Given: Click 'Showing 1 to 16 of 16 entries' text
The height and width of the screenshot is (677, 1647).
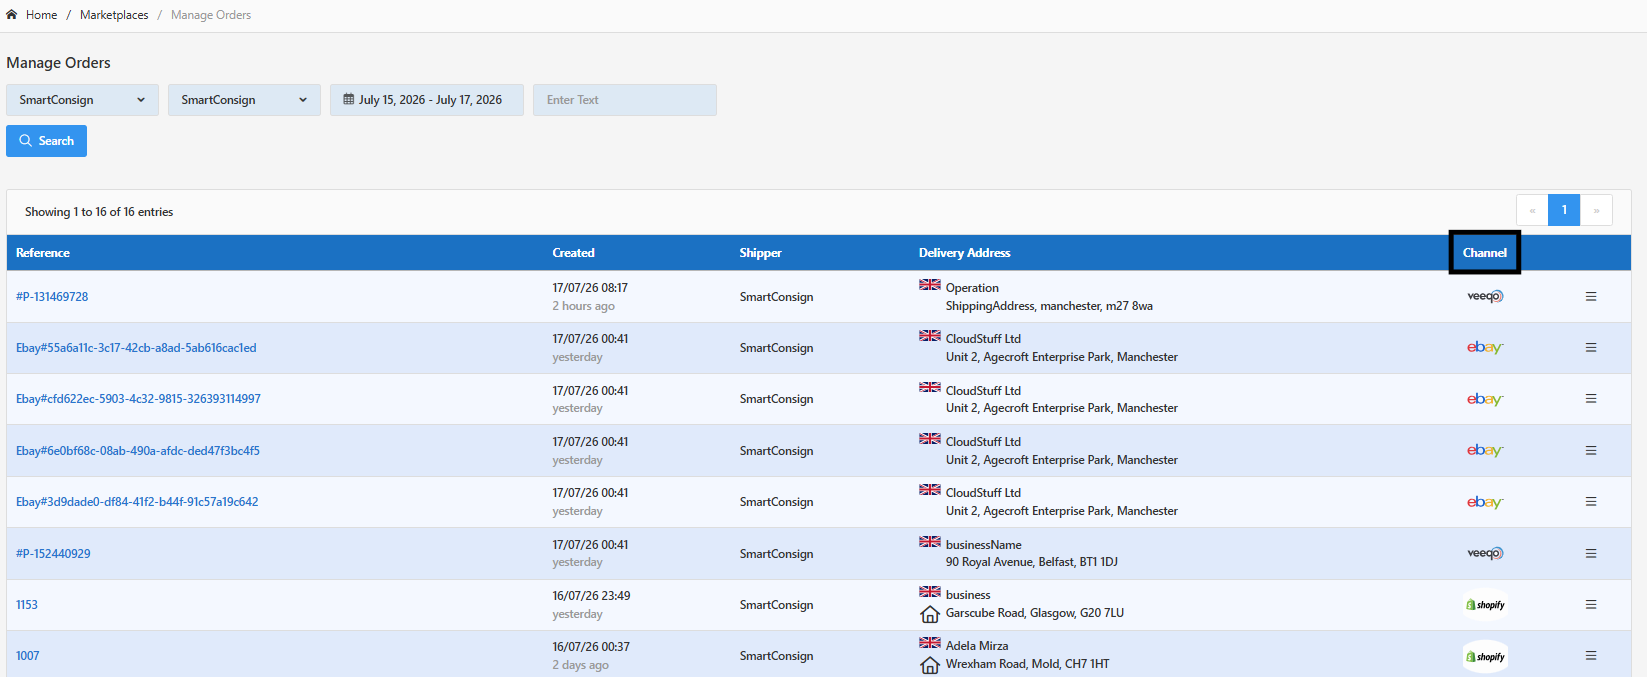Looking at the screenshot, I should [x=99, y=212].
